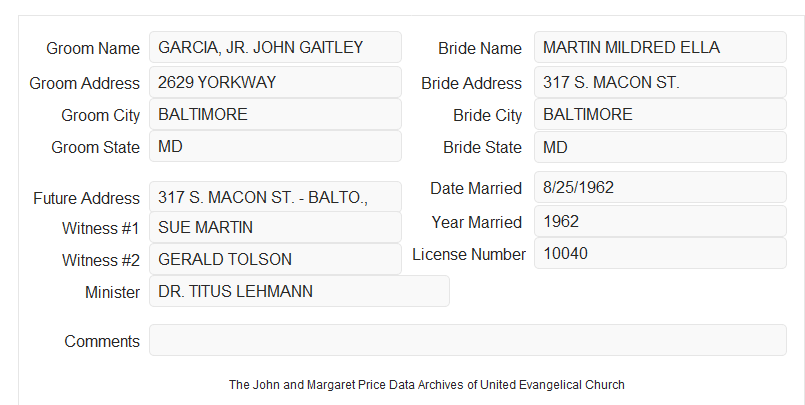
Task: Select the Groom Address input box
Action: (275, 82)
